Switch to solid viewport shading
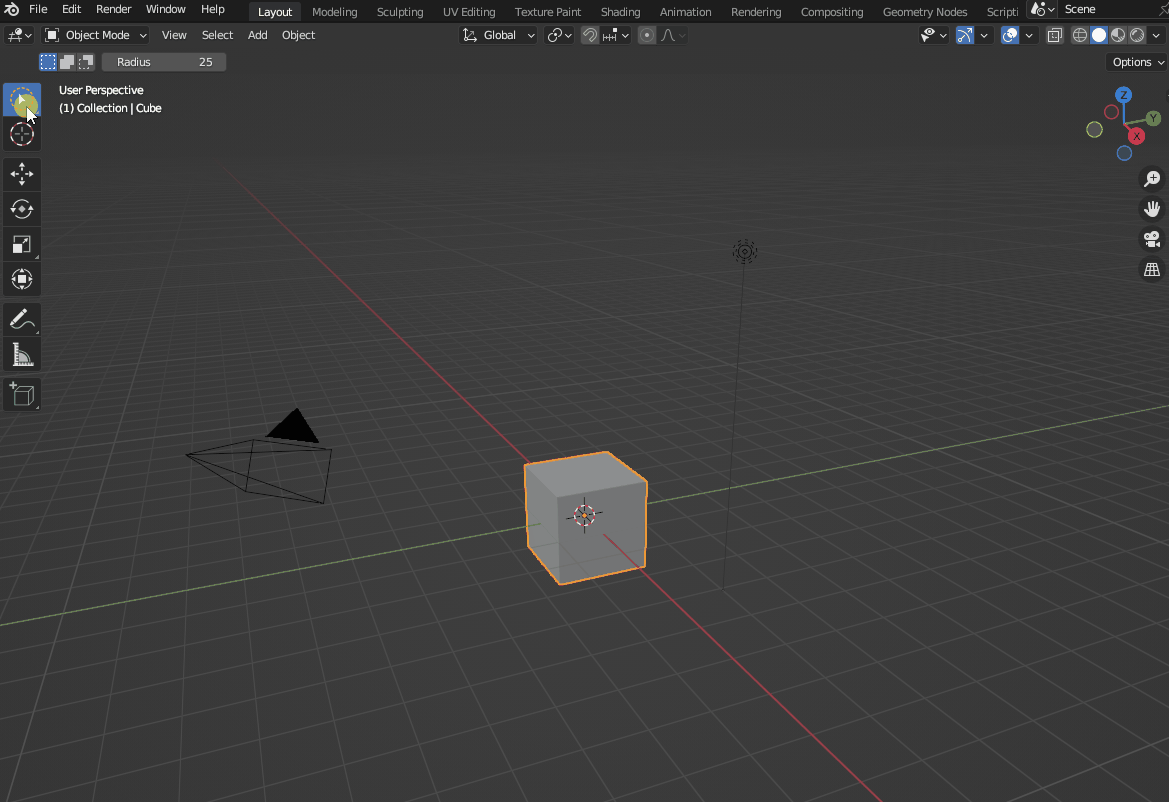Viewport: 1169px width, 802px height. pyautogui.click(x=1099, y=35)
